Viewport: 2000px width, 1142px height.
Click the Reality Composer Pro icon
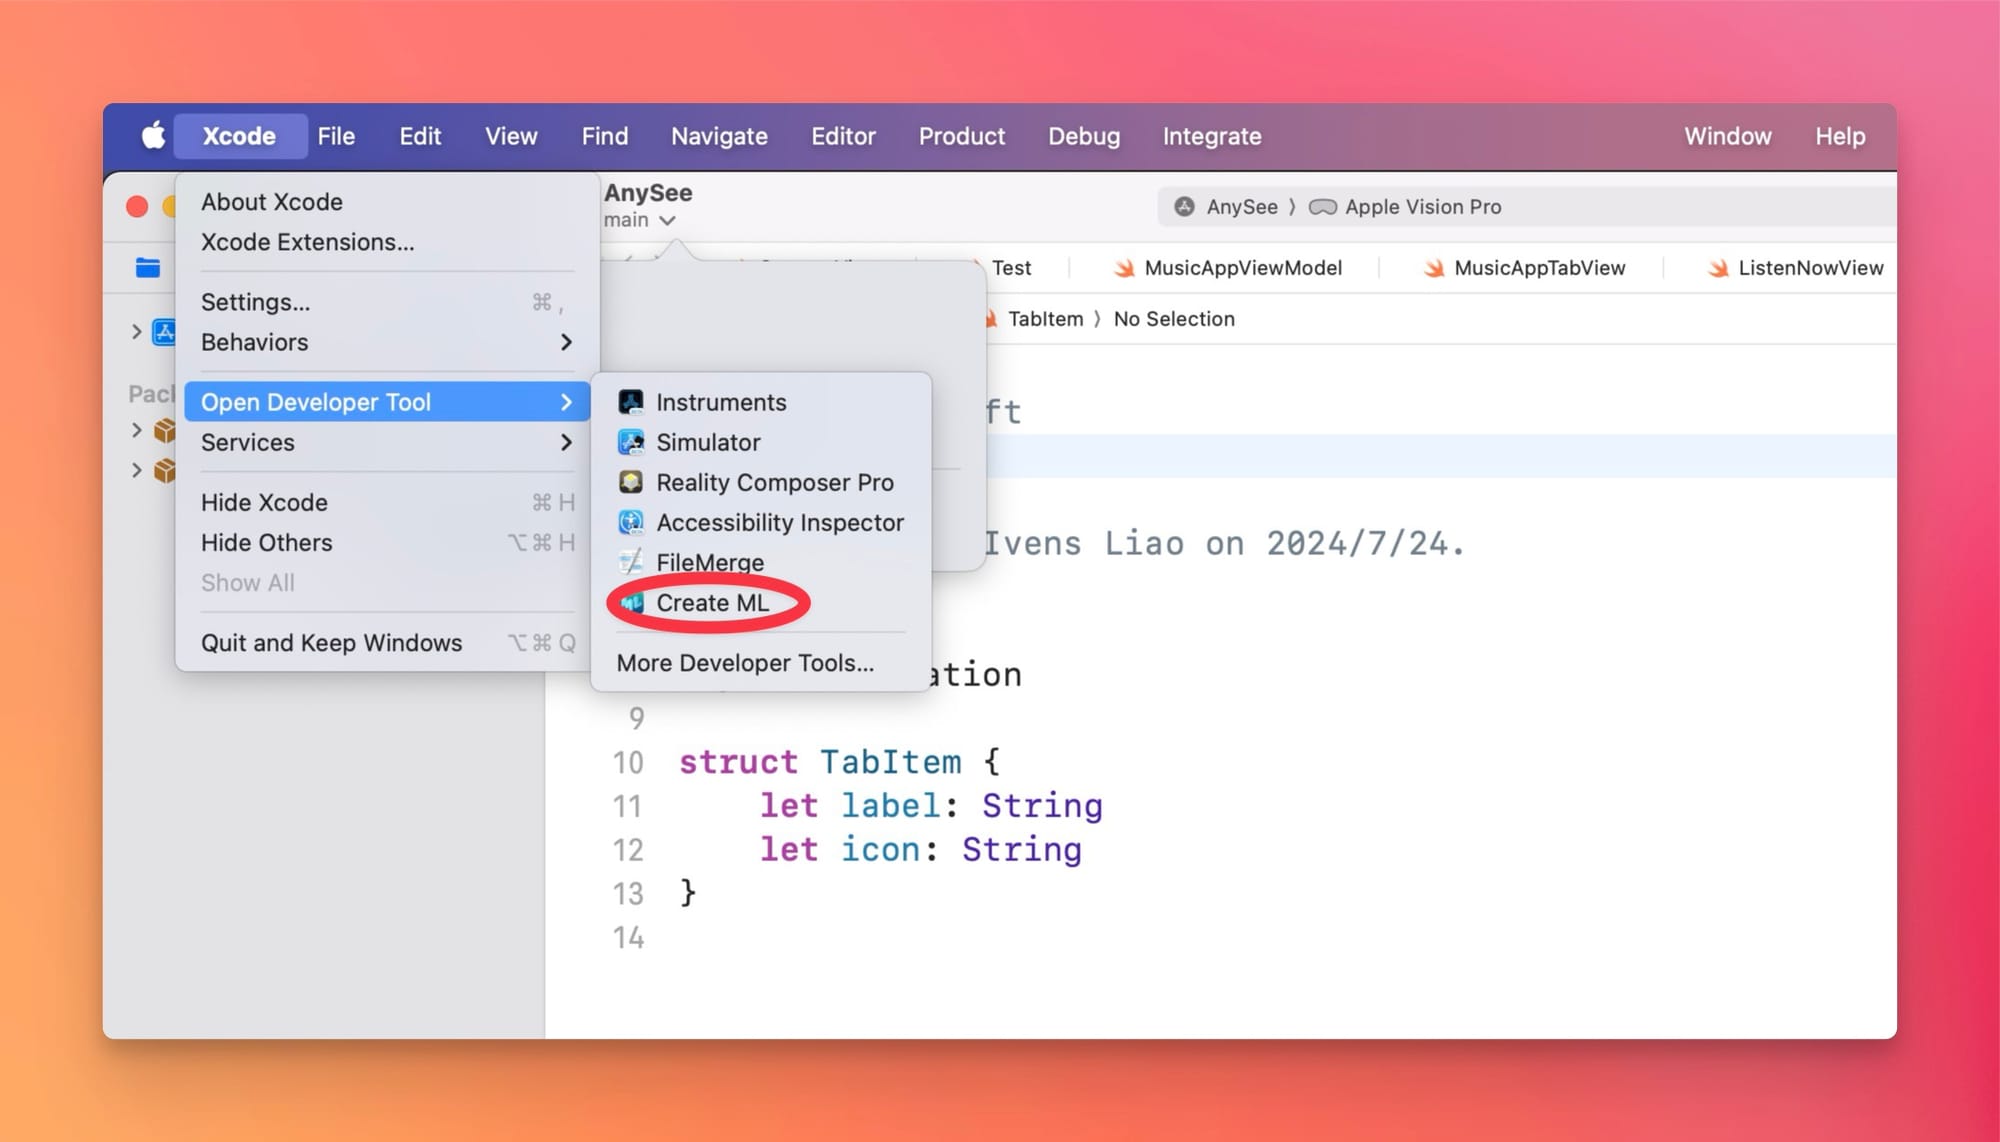(631, 482)
